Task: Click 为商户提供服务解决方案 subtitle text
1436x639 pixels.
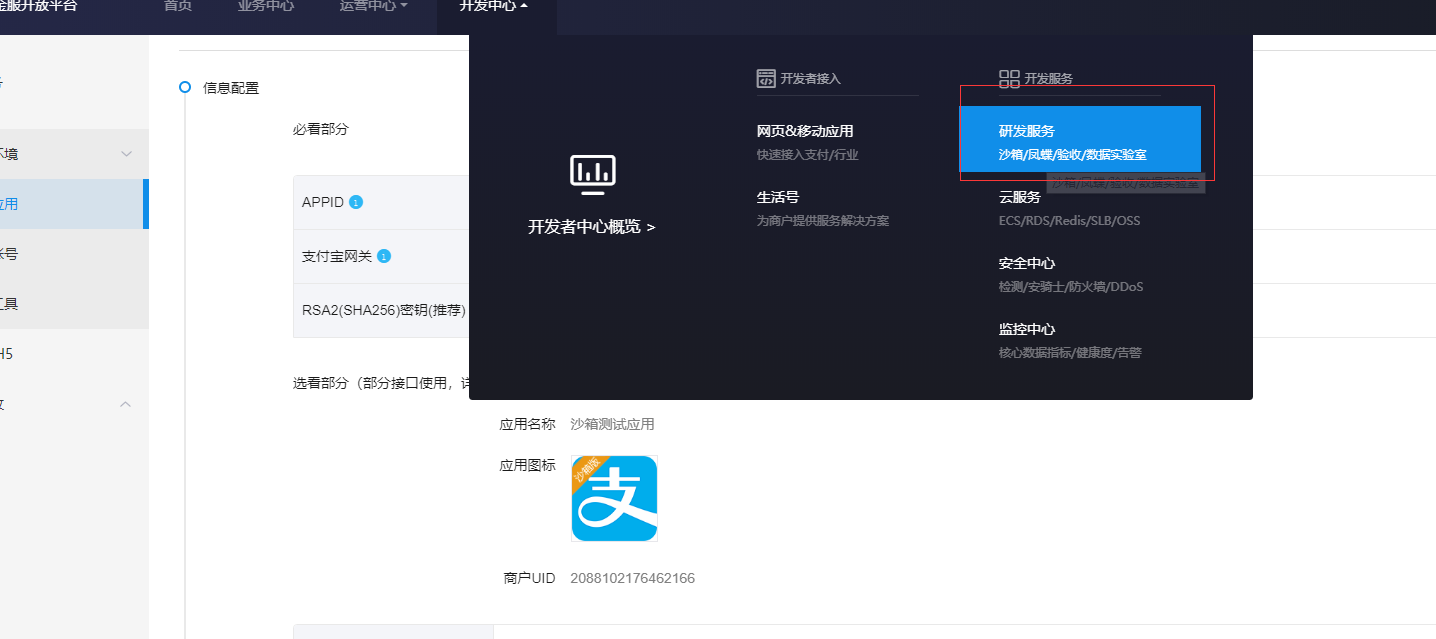Action: [823, 220]
